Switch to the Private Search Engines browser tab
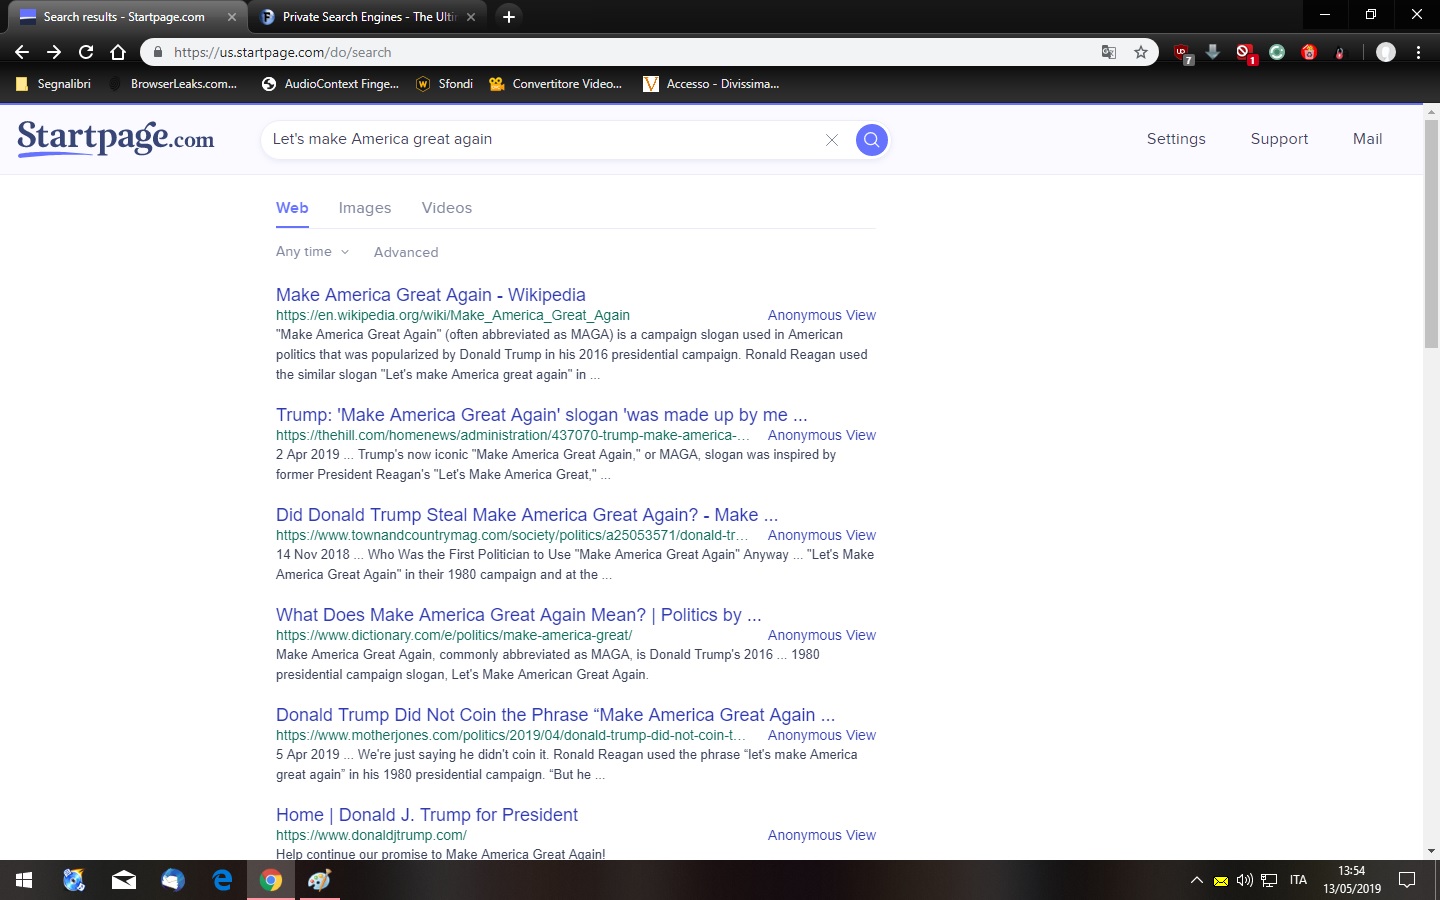The image size is (1440, 900). pyautogui.click(x=367, y=17)
